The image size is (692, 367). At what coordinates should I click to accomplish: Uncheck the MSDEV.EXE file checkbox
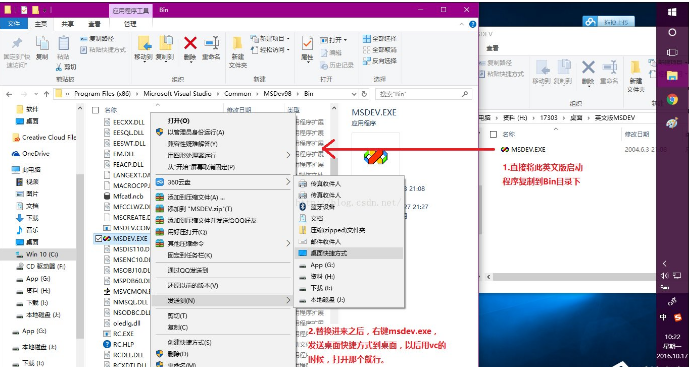coord(98,239)
